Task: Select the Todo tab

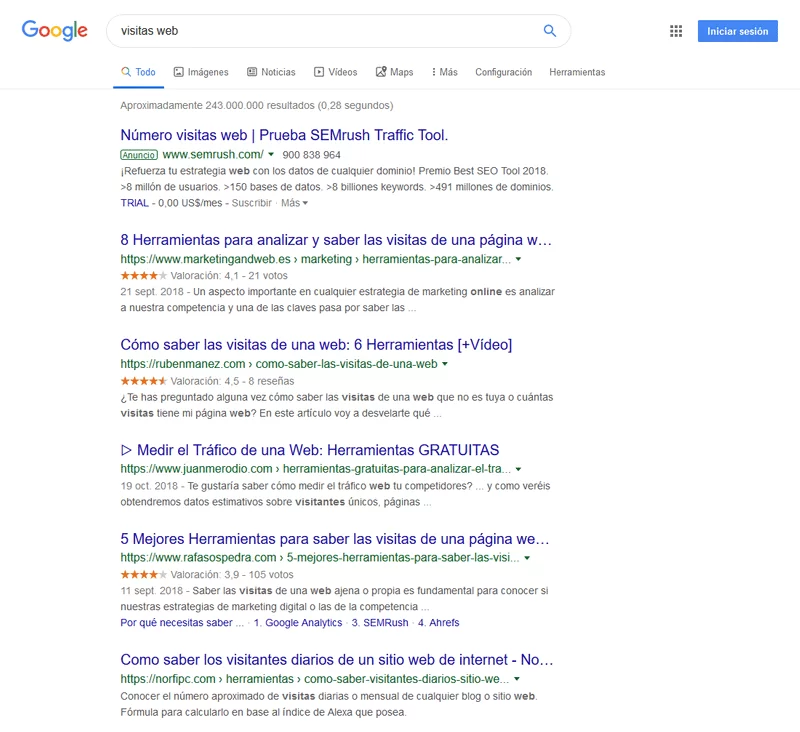Action: 138,72
